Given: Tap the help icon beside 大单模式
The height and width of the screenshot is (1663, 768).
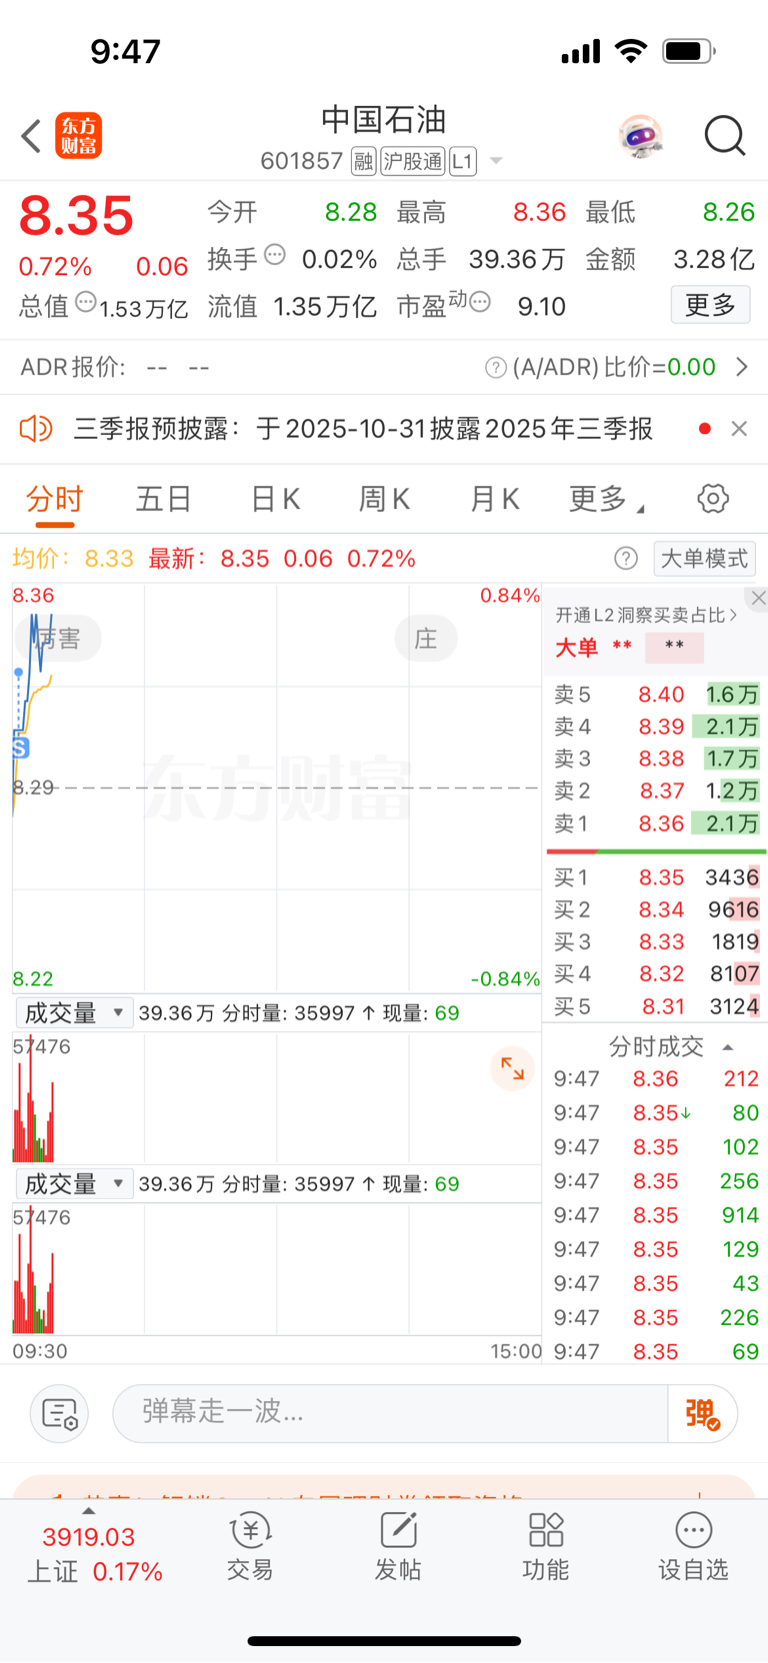Looking at the screenshot, I should pyautogui.click(x=626, y=558).
